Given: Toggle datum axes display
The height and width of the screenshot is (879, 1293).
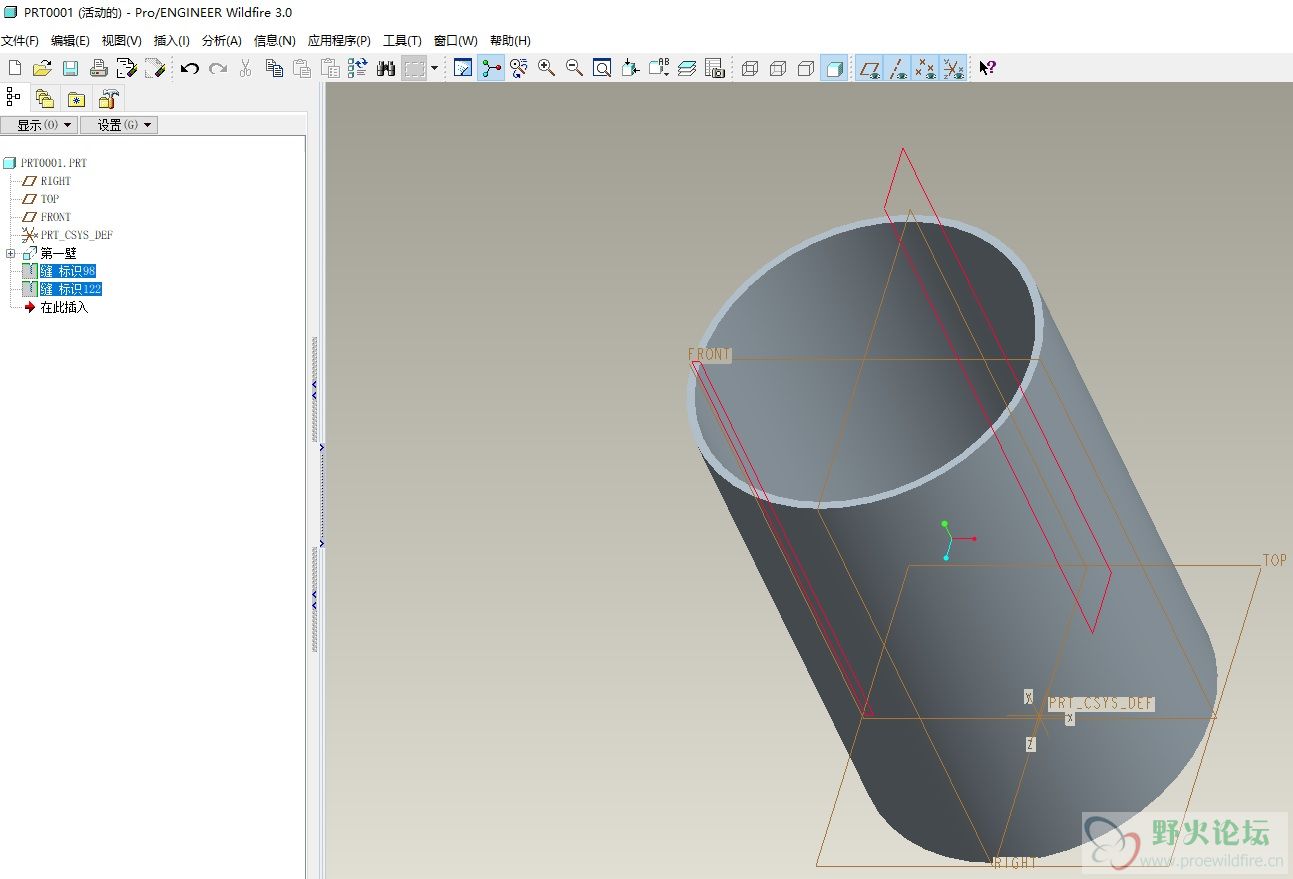Looking at the screenshot, I should 898,68.
